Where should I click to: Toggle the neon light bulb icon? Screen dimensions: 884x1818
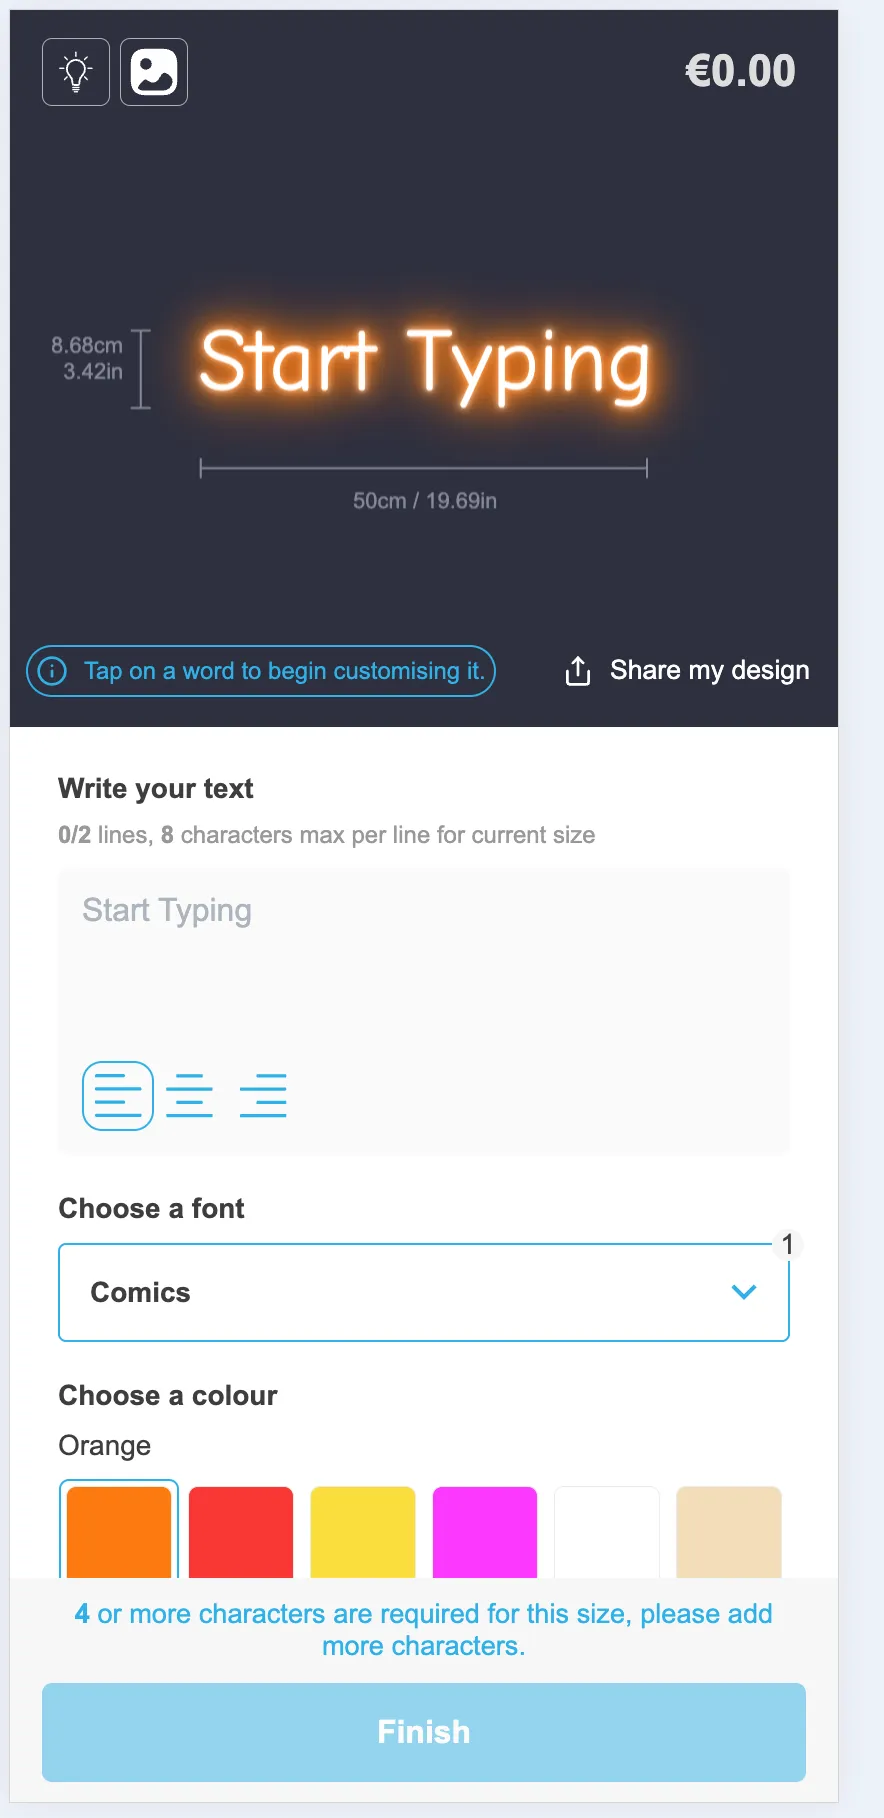pos(76,72)
